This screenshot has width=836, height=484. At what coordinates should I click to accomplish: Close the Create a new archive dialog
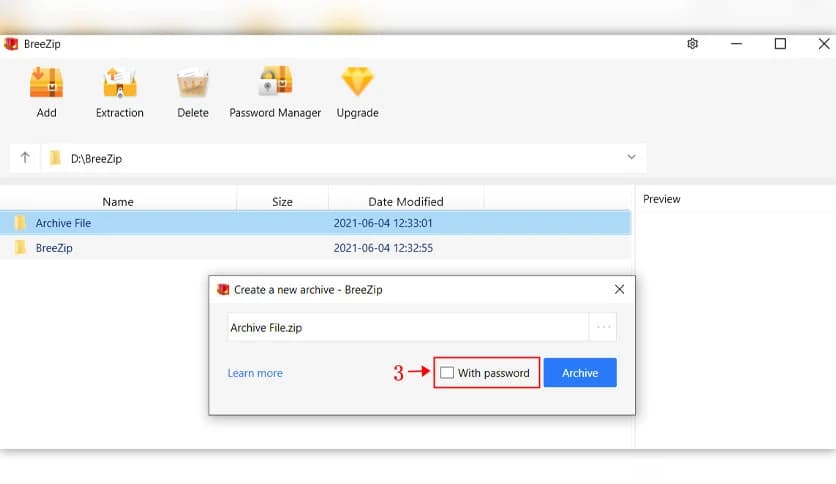click(619, 289)
